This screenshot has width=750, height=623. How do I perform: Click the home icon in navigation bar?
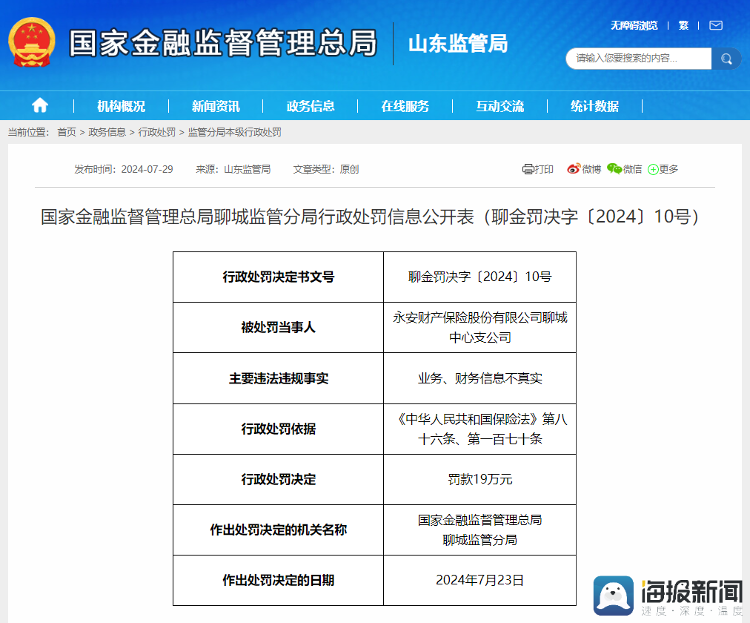click(x=40, y=106)
